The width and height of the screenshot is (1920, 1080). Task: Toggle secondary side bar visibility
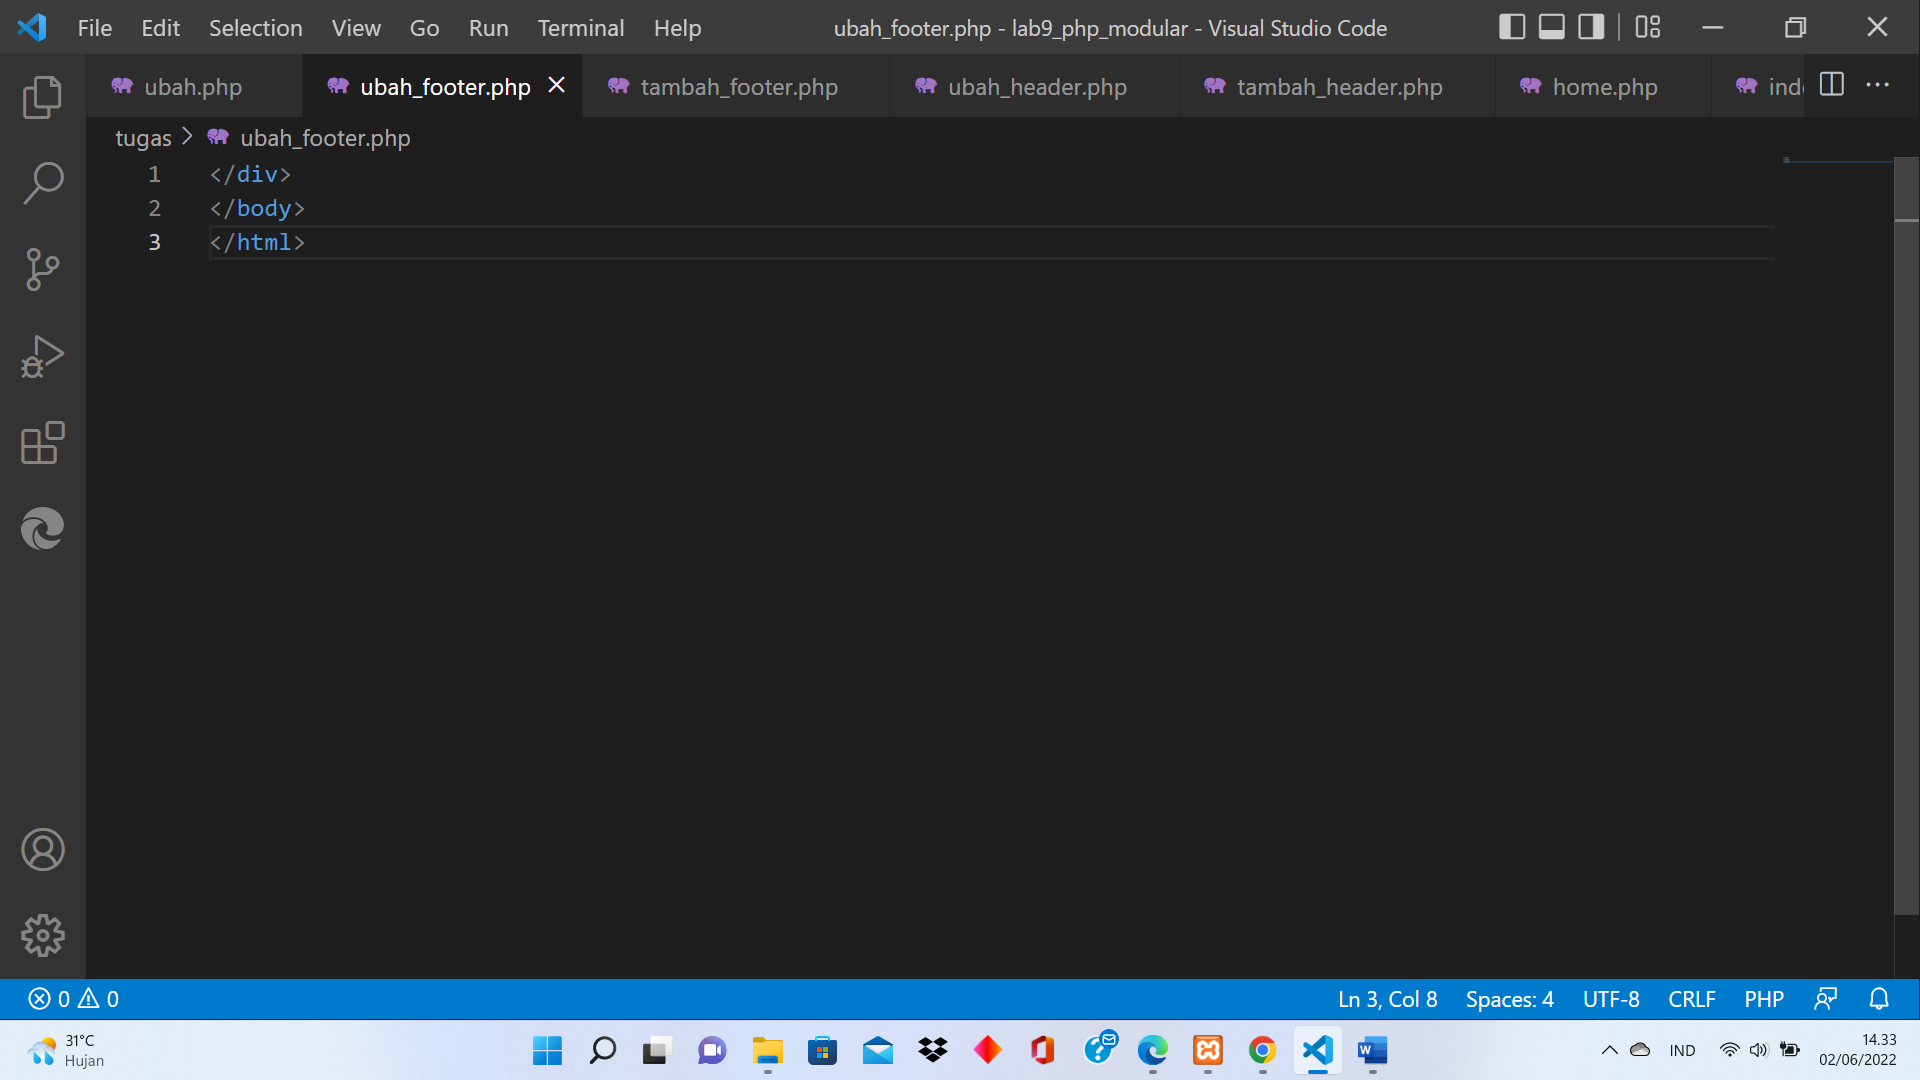1591,27
